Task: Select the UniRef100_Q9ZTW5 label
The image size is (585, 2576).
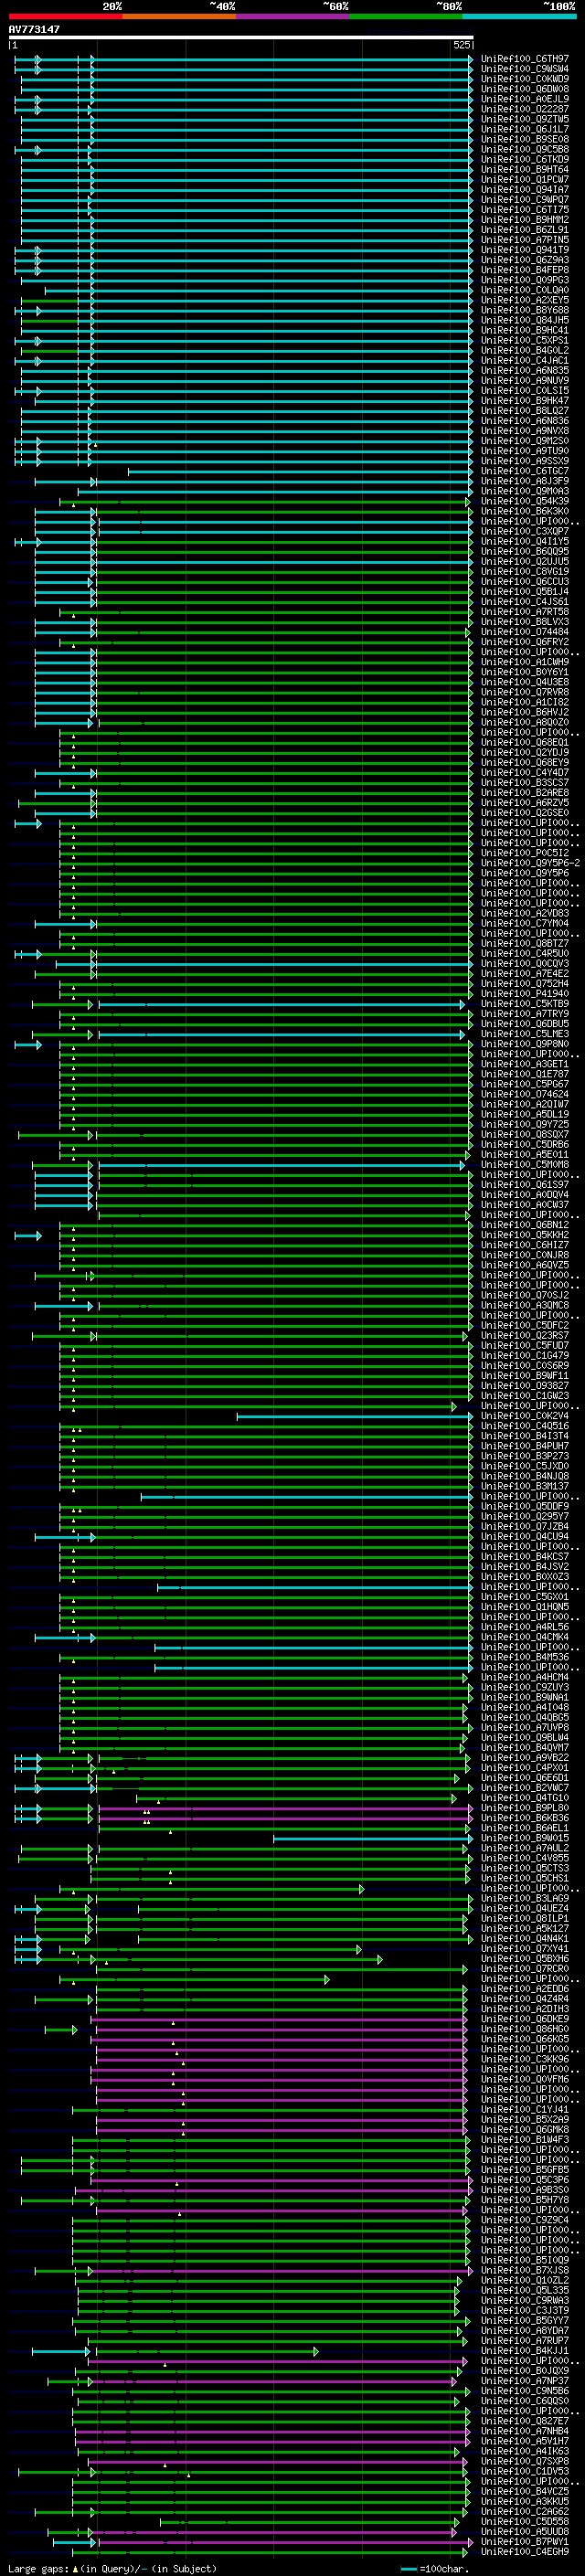Action: coord(525,119)
